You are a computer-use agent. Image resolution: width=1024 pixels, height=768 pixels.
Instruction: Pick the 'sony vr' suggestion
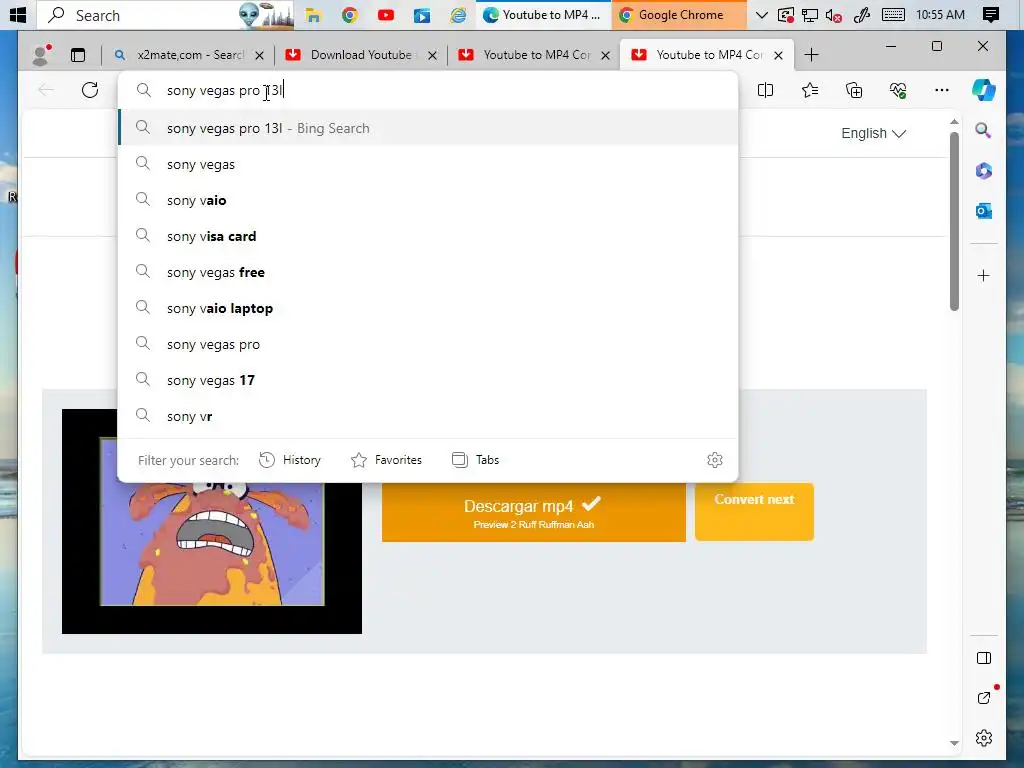[x=428, y=415]
